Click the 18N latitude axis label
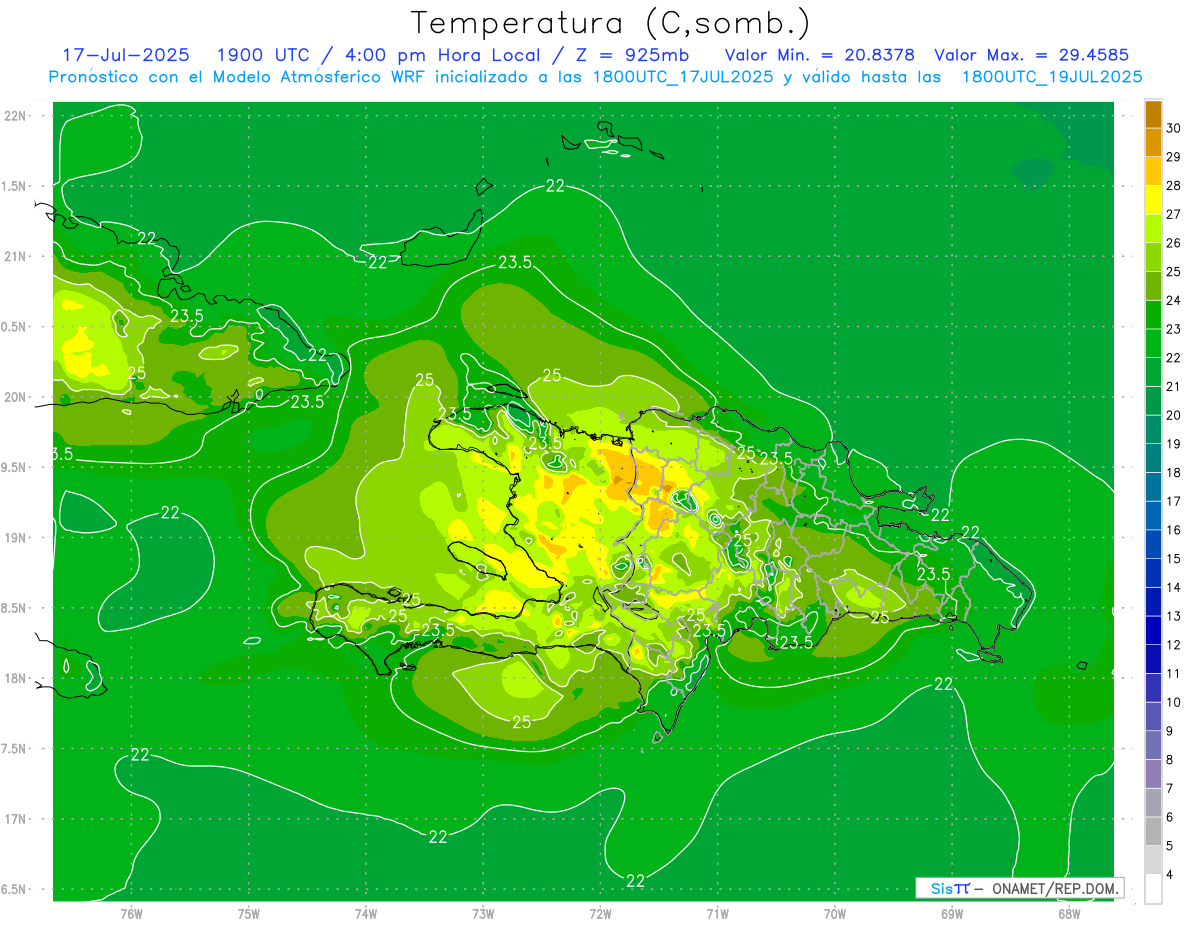Image resolution: width=1200 pixels, height=927 pixels. 16,679
